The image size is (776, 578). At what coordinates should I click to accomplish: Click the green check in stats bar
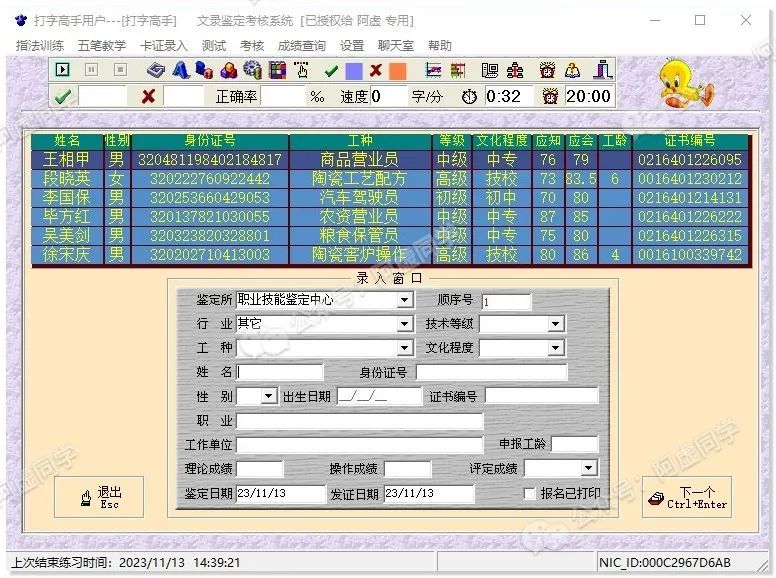pos(63,96)
